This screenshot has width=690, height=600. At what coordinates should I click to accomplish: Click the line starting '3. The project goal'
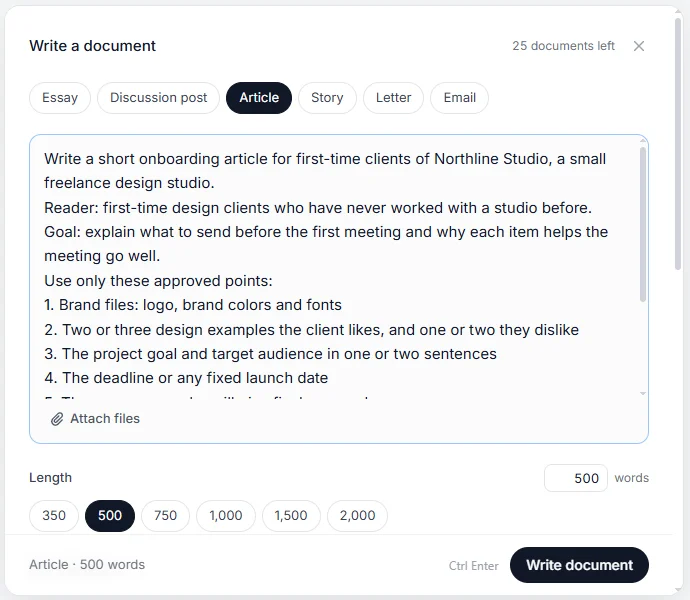tap(270, 354)
